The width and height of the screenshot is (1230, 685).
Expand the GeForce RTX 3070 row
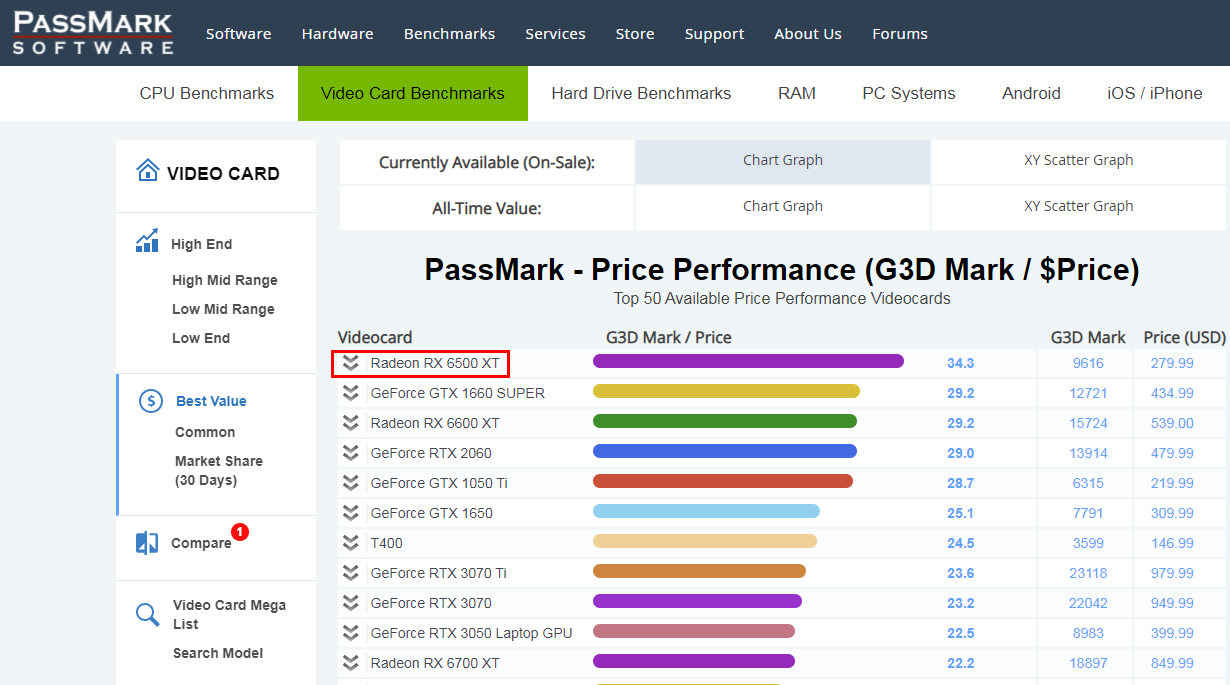(x=350, y=603)
